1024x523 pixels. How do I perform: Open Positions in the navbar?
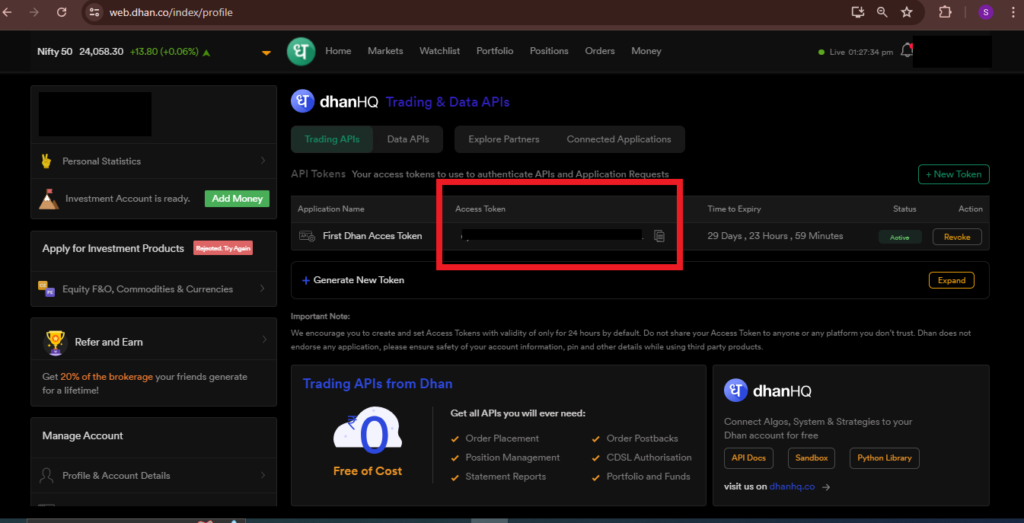tap(549, 51)
